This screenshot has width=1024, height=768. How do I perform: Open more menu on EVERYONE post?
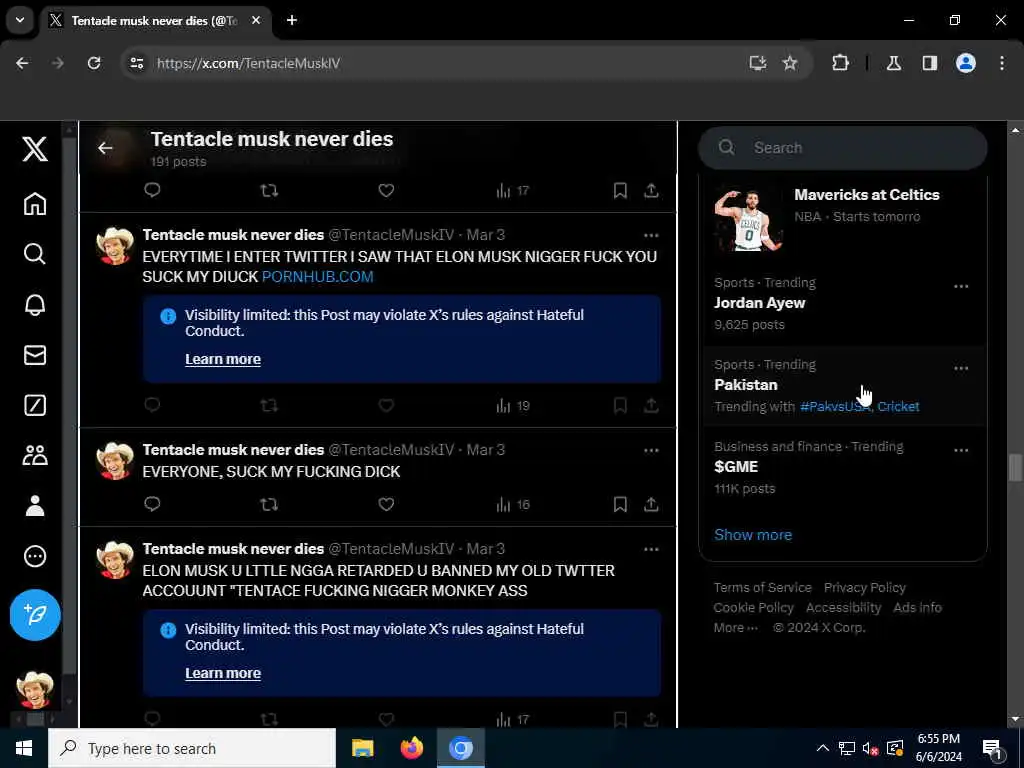pos(651,450)
